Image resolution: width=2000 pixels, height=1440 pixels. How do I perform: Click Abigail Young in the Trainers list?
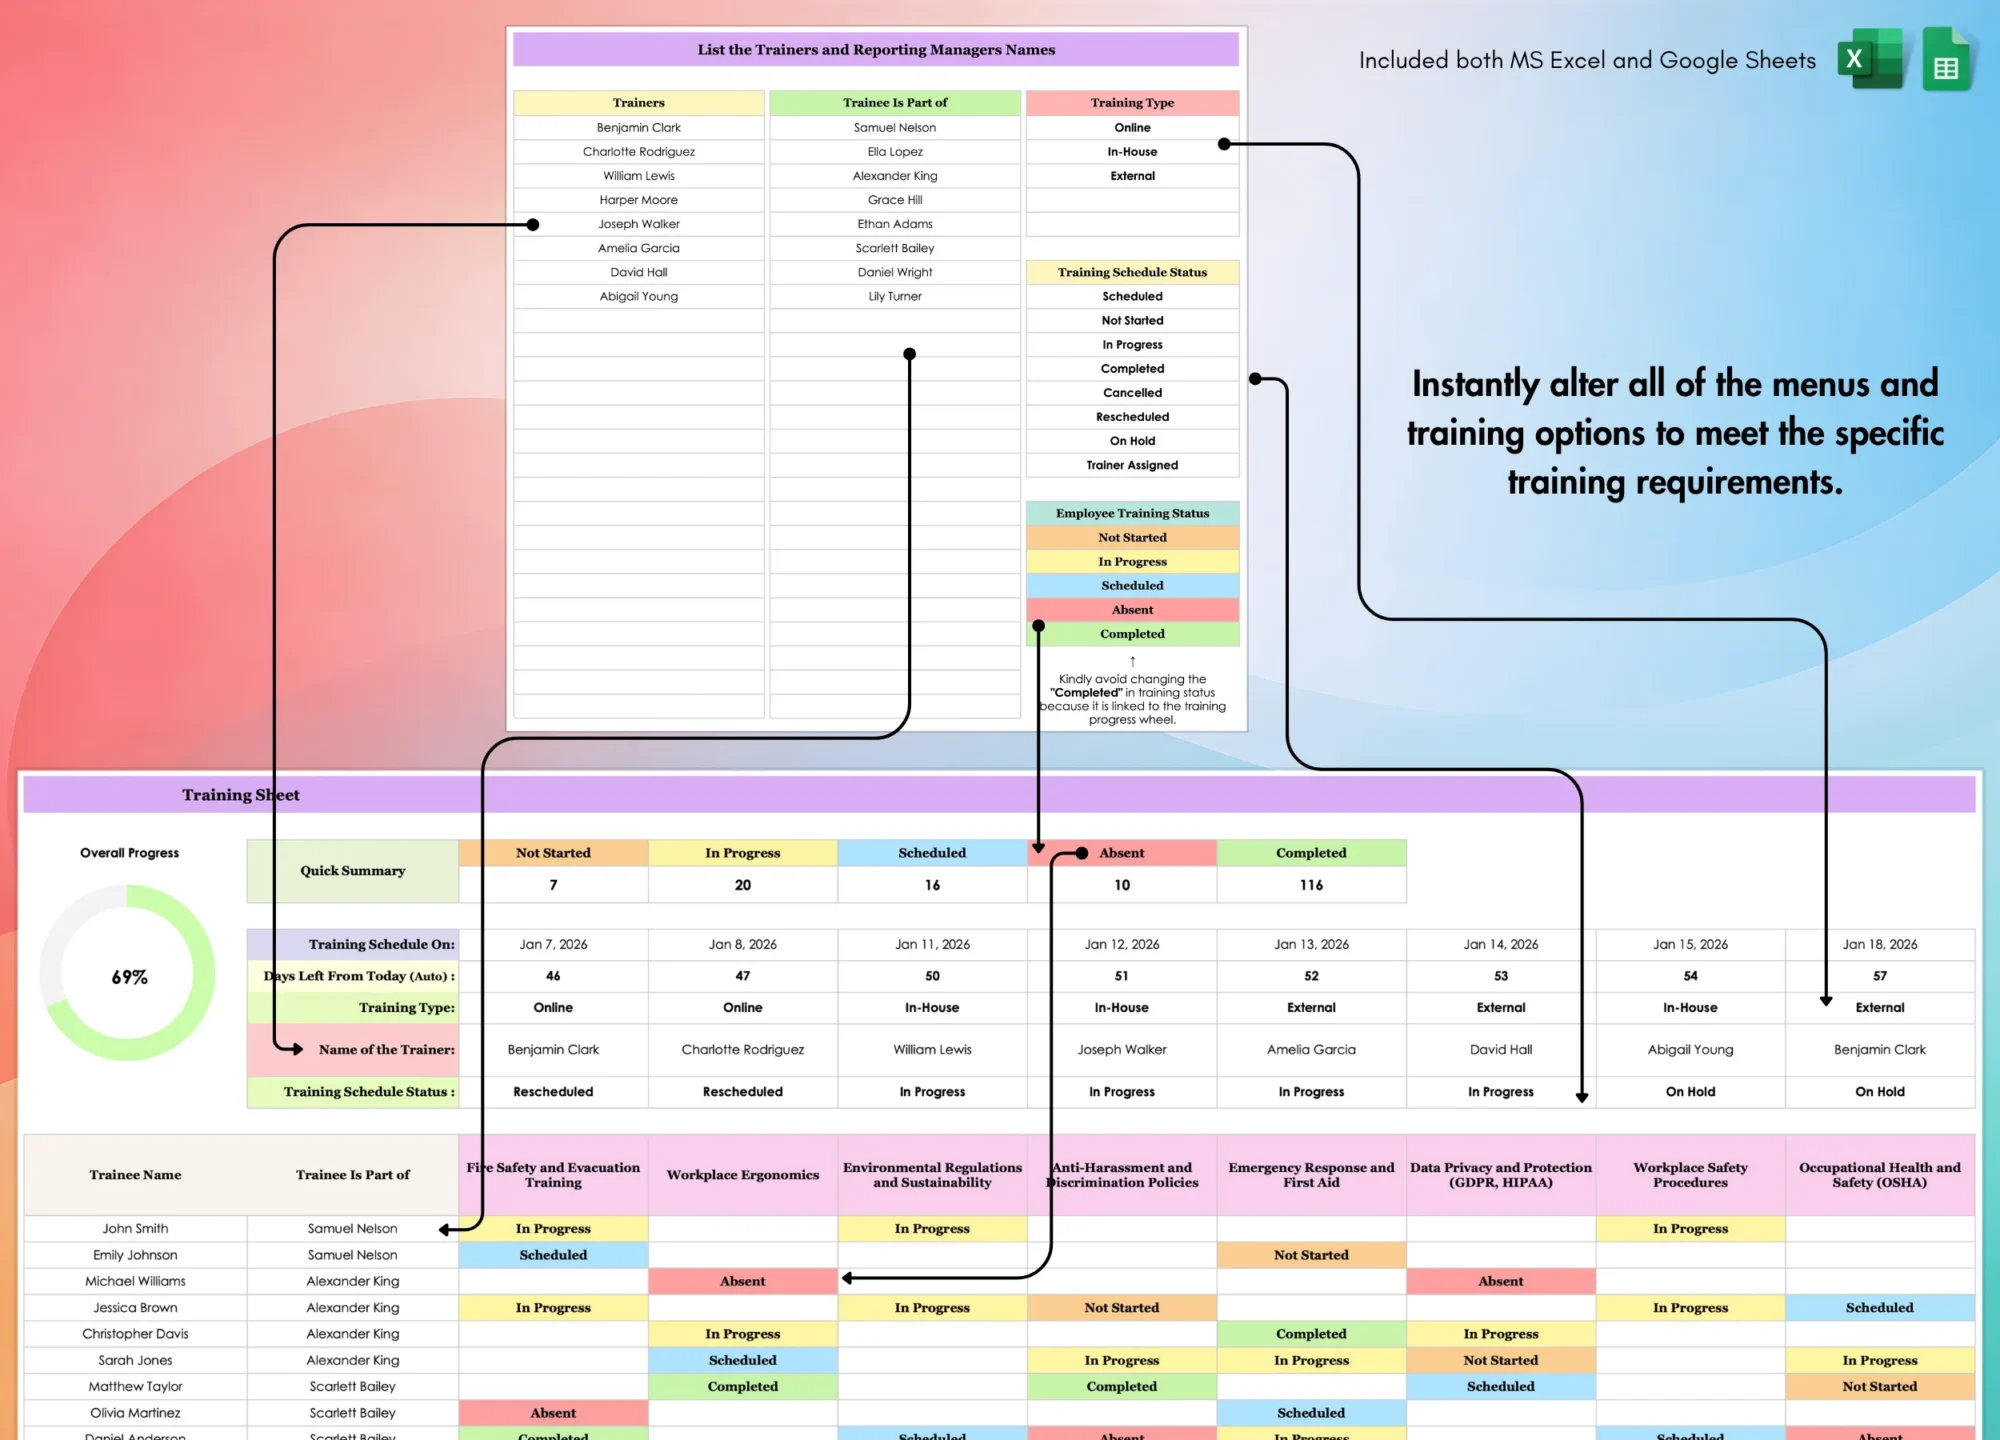pos(639,296)
